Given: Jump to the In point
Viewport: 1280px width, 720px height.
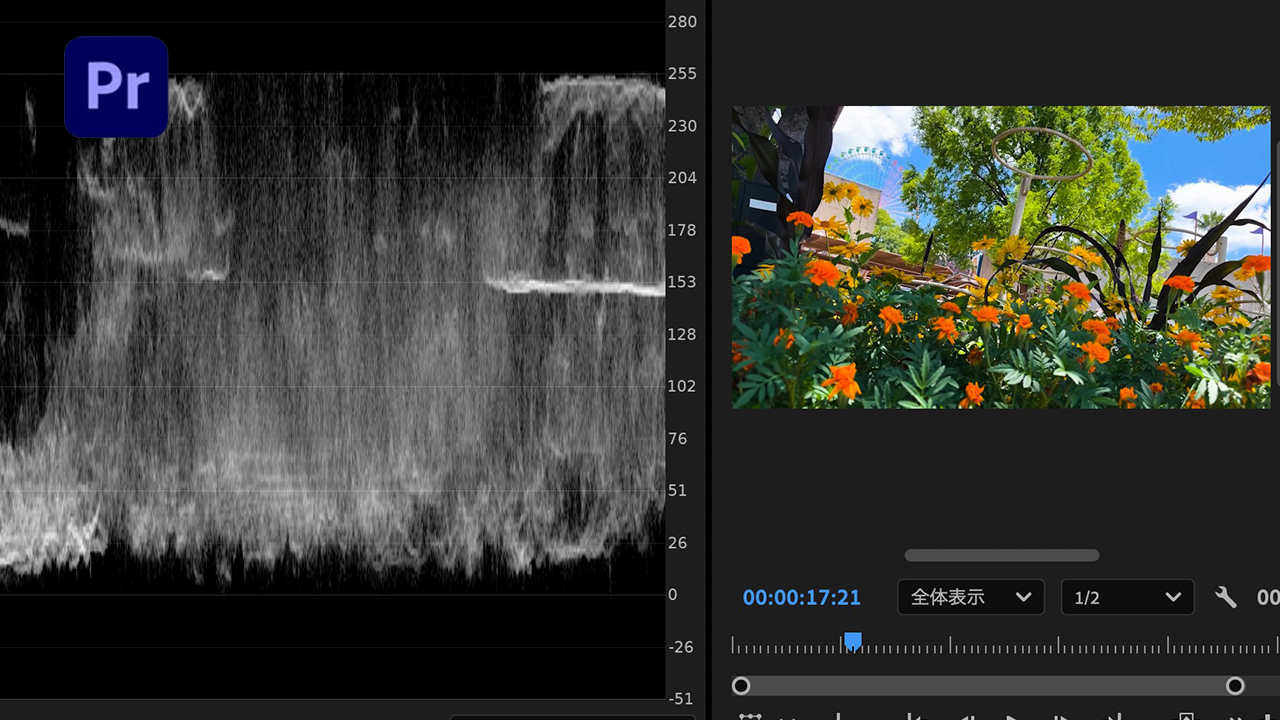Looking at the screenshot, I should click(x=913, y=716).
